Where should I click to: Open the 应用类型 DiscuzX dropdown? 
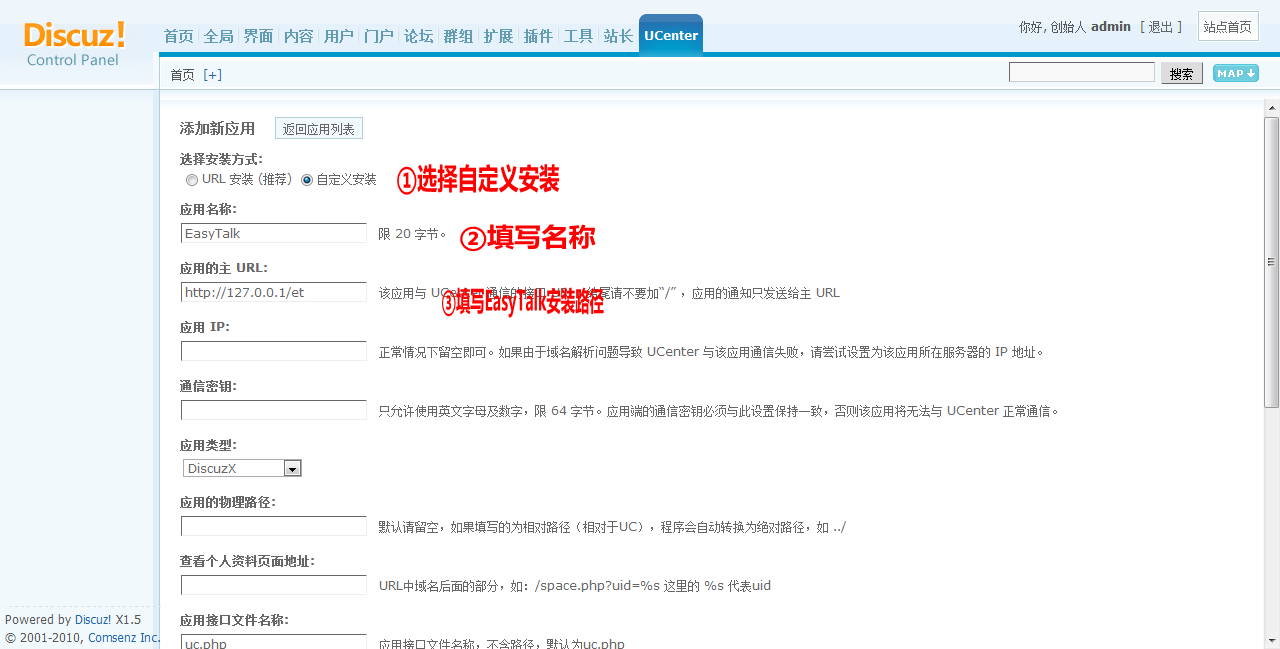242,468
